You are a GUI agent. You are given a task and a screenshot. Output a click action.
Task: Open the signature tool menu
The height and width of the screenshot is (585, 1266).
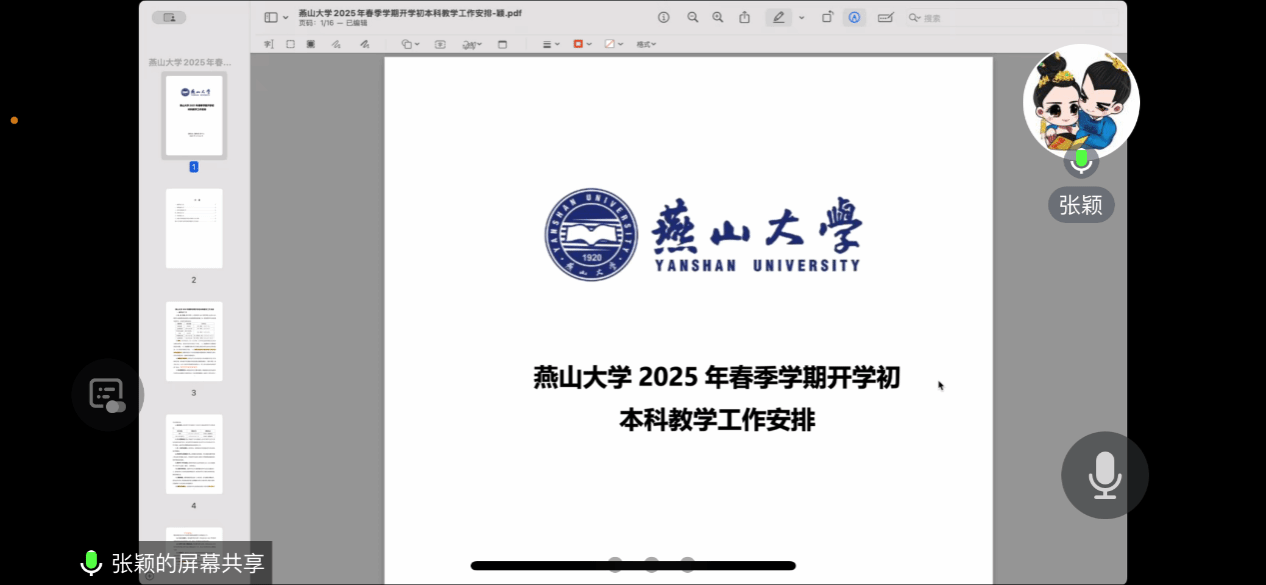tap(472, 44)
